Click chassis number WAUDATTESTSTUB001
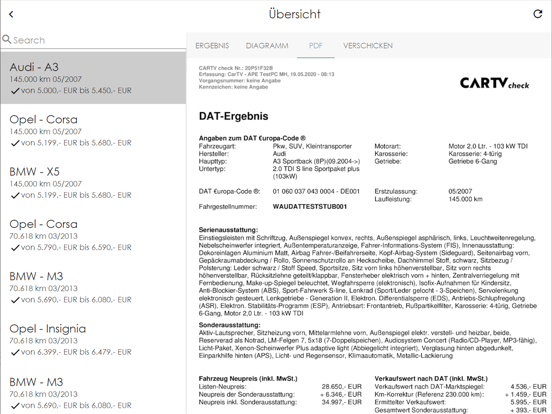 pos(310,207)
